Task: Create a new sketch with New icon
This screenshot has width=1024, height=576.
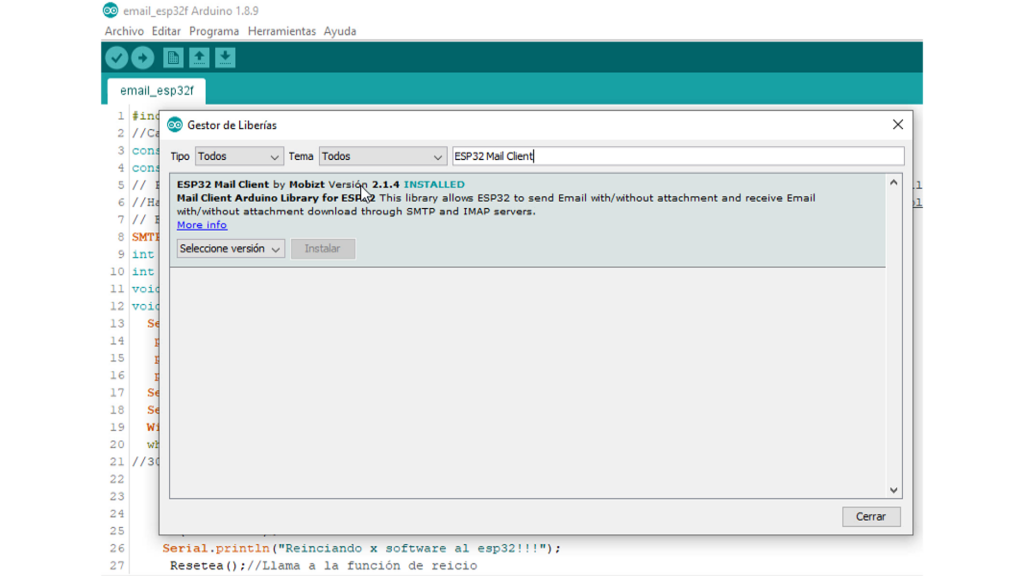Action: point(173,58)
